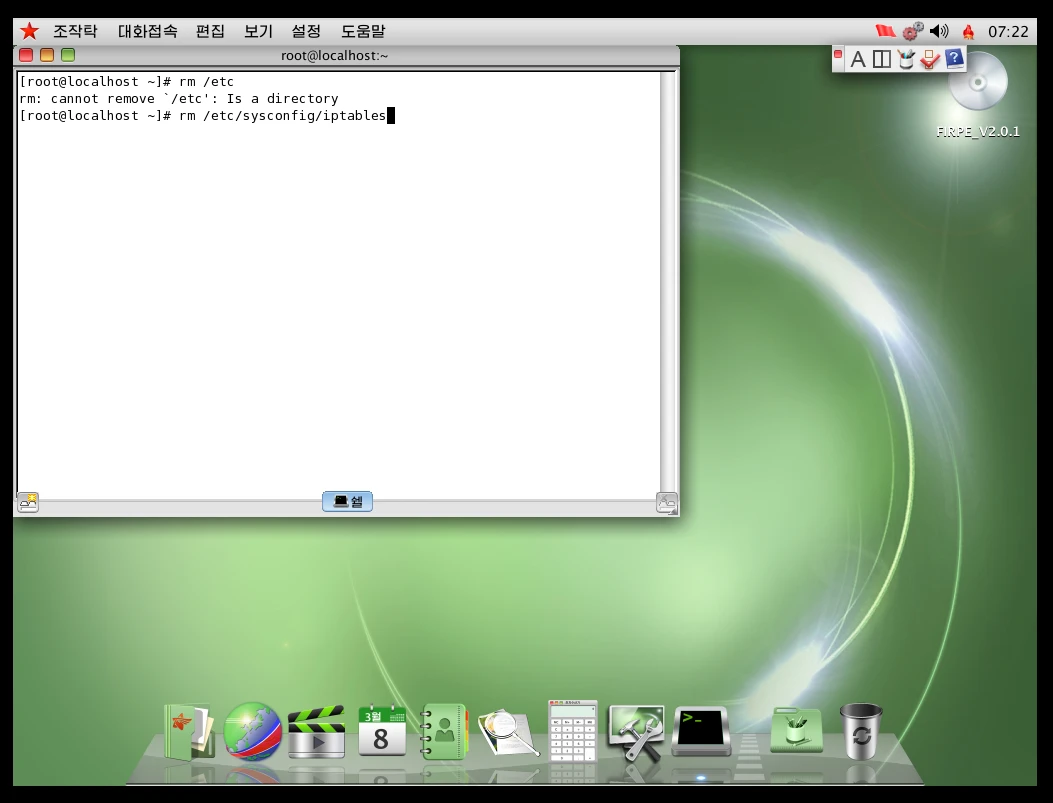The image size is (1053, 803).
Task: Open the gears settings tray icon
Action: [x=912, y=31]
